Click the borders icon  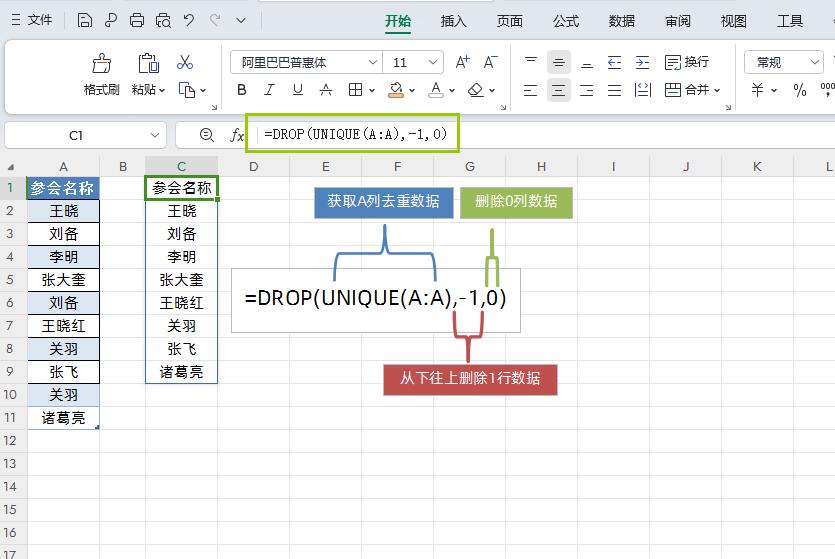click(x=355, y=90)
